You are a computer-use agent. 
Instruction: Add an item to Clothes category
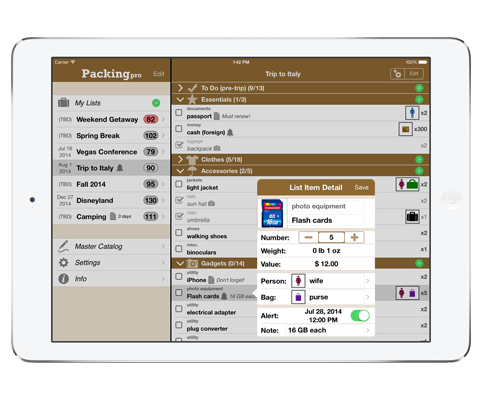click(x=419, y=159)
